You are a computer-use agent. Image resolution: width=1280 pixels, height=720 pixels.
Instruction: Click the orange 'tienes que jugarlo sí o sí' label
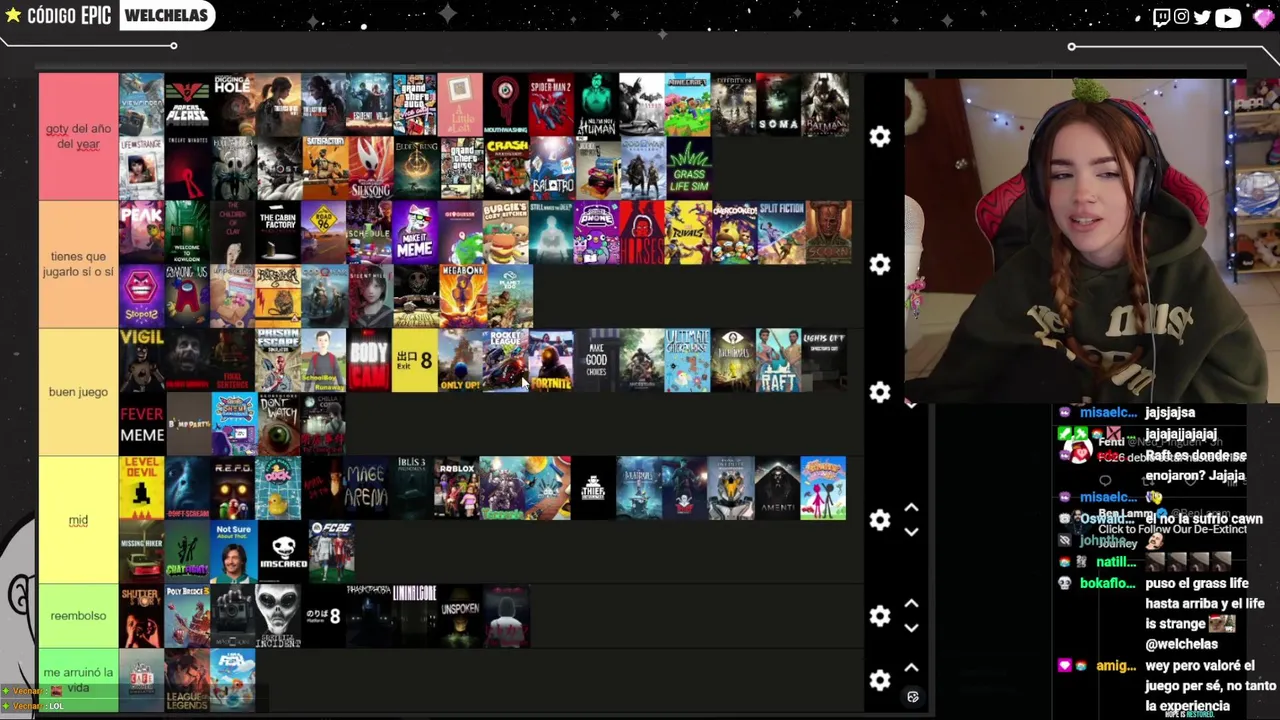[x=78, y=264]
